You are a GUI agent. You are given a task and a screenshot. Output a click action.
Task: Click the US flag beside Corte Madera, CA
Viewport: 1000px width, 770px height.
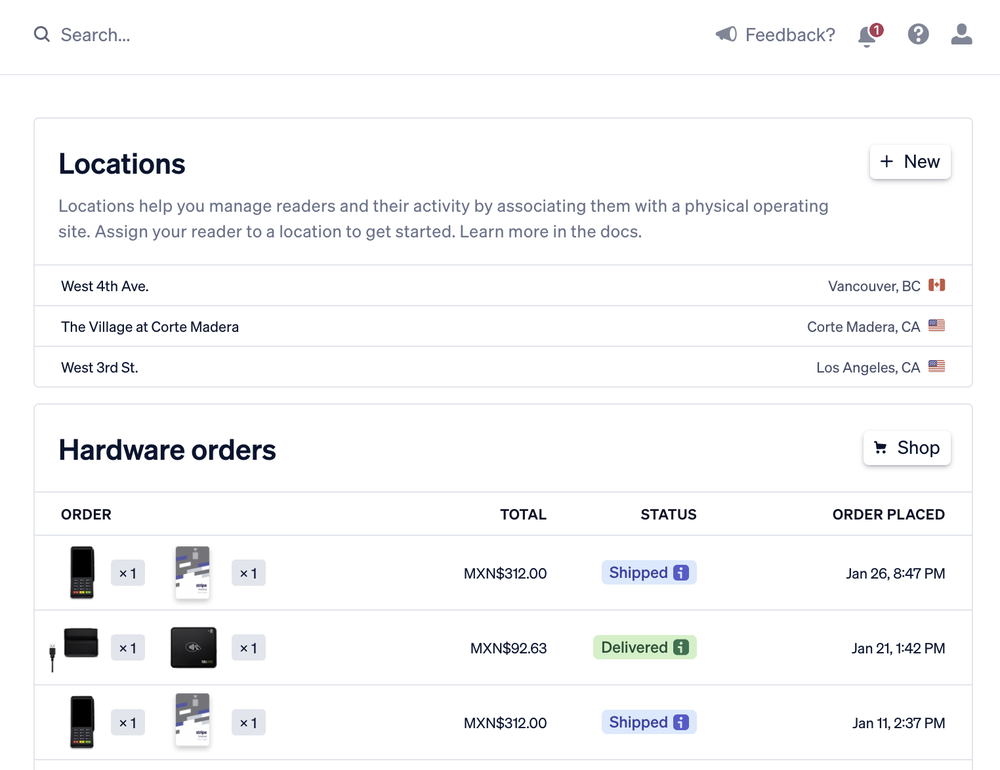pyautogui.click(x=937, y=326)
